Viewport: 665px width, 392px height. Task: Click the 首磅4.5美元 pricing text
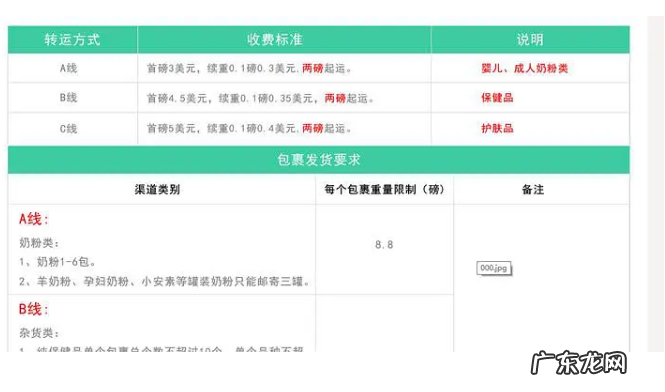[260, 98]
